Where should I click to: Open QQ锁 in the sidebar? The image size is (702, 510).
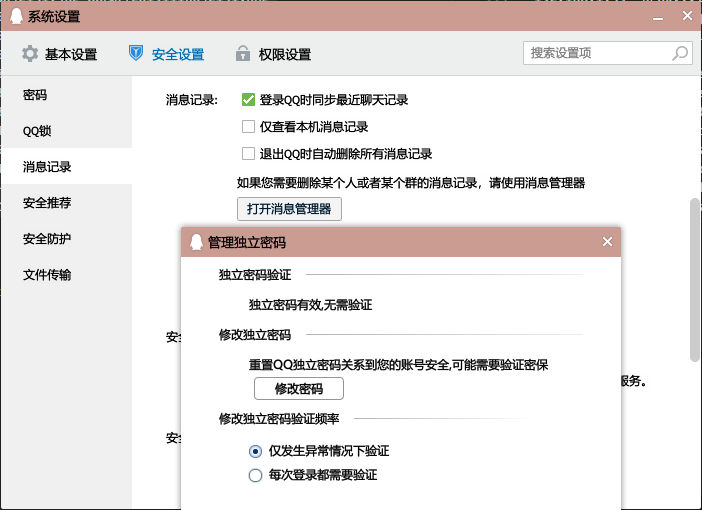tap(66, 131)
